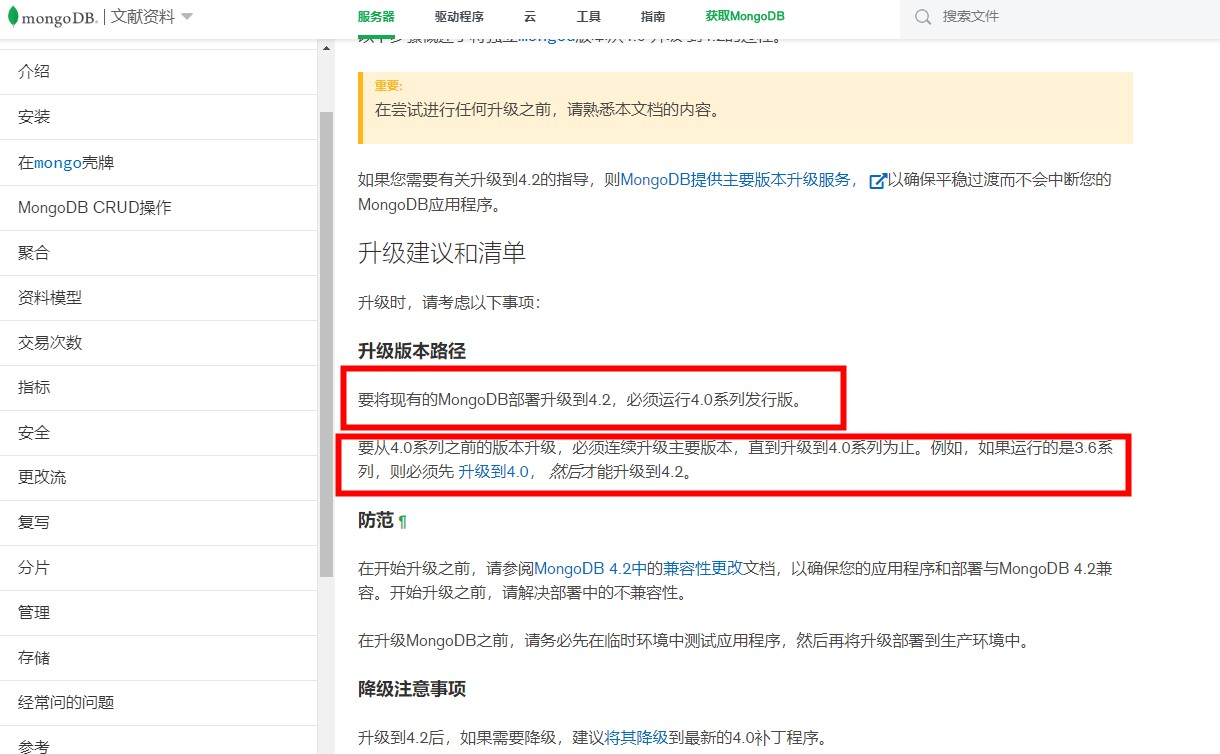This screenshot has height=754, width=1220.
Task: Open 参考 in the sidebar
Action: [158, 741]
